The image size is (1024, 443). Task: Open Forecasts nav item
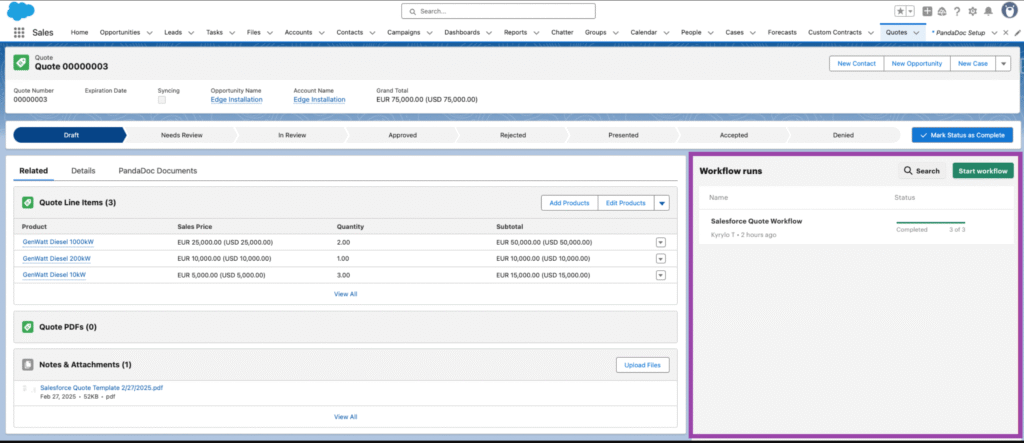coord(782,32)
